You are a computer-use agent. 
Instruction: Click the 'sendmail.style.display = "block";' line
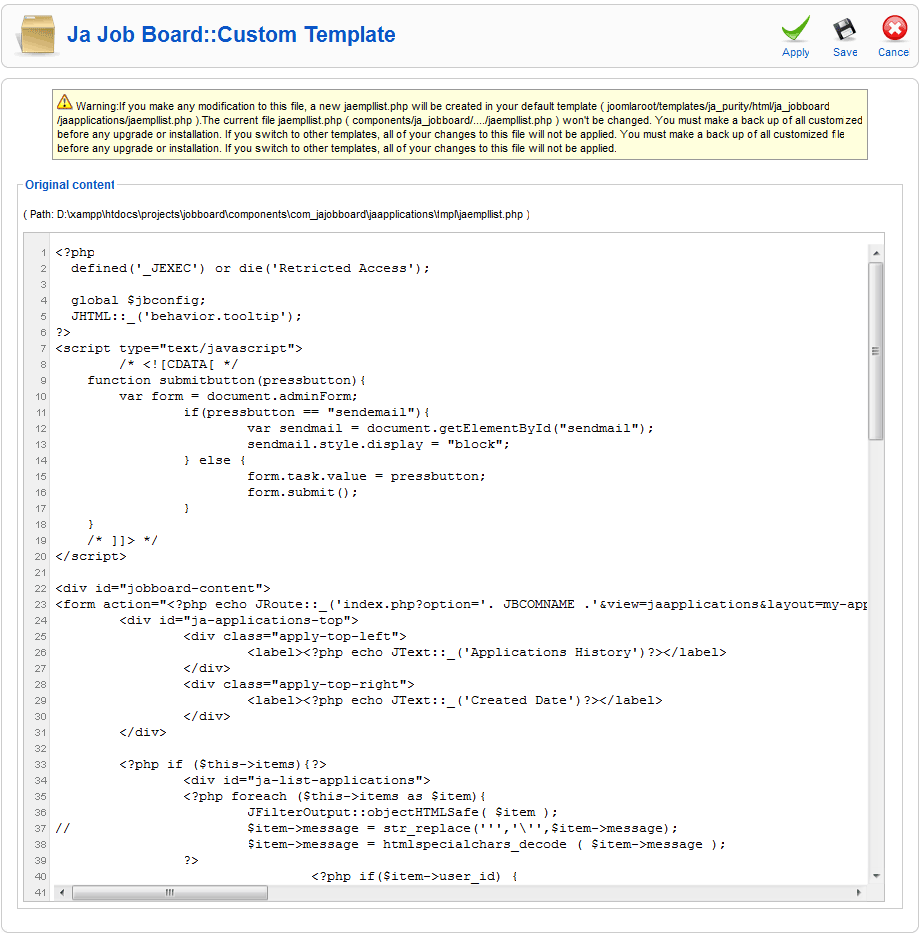click(x=378, y=444)
